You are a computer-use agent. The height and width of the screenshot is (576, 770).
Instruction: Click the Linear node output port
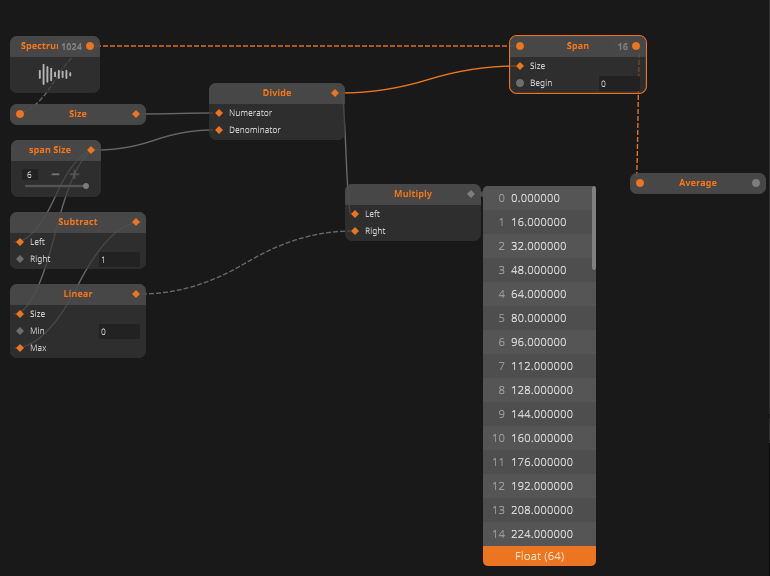click(136, 294)
